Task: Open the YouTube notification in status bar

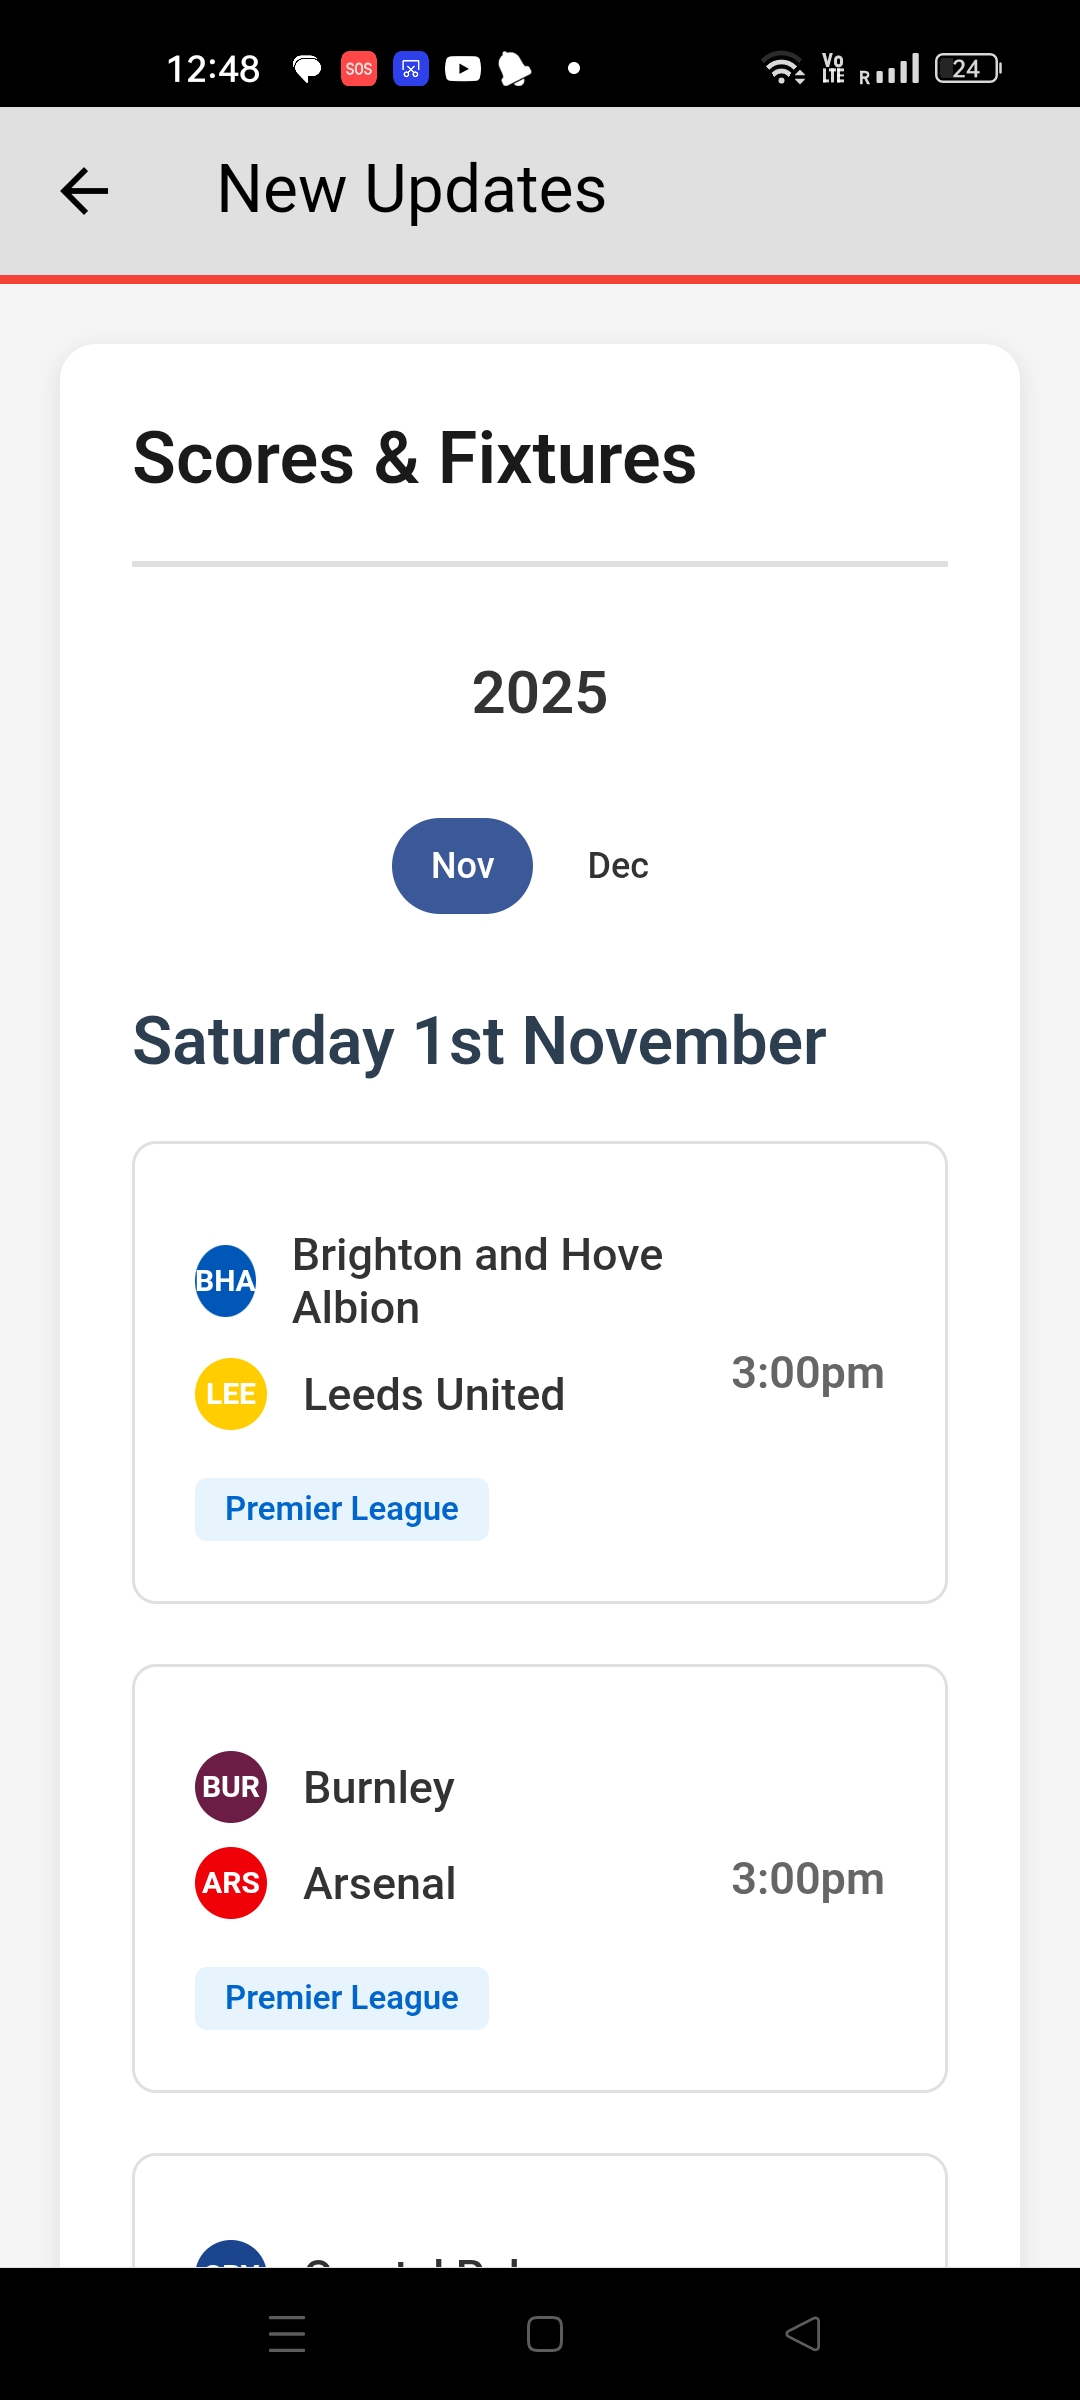Action: (462, 69)
